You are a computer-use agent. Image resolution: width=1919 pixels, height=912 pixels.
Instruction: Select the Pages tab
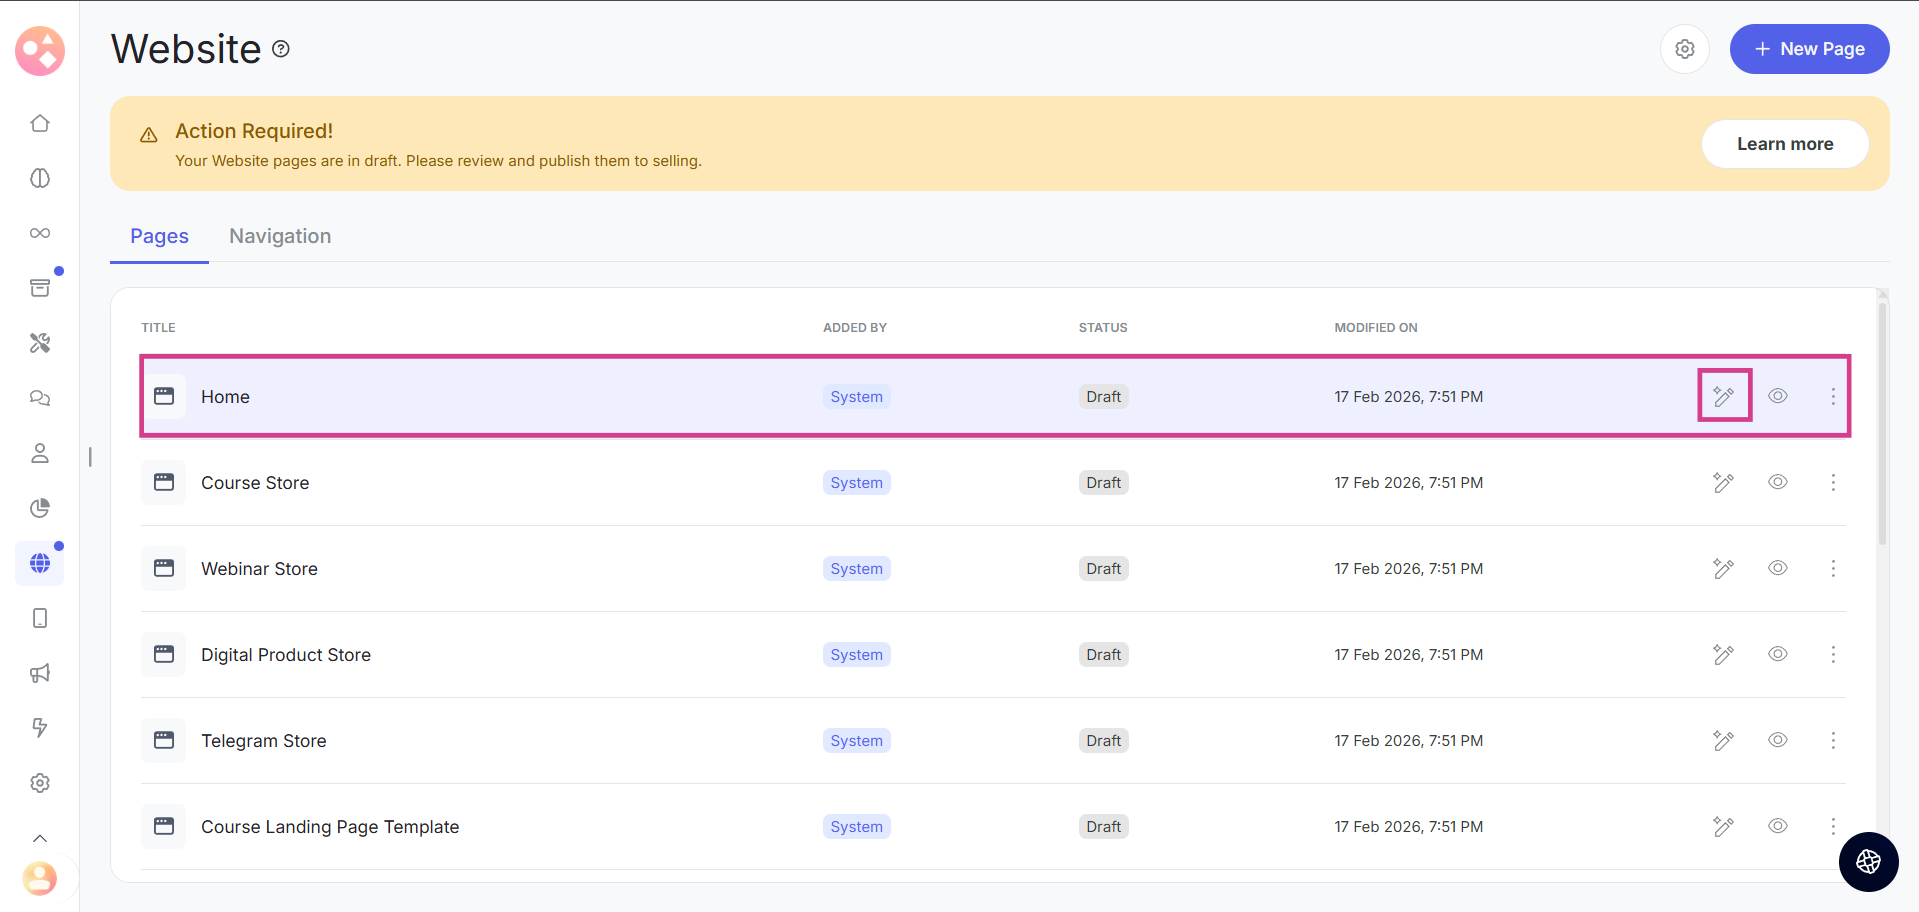pyautogui.click(x=159, y=236)
